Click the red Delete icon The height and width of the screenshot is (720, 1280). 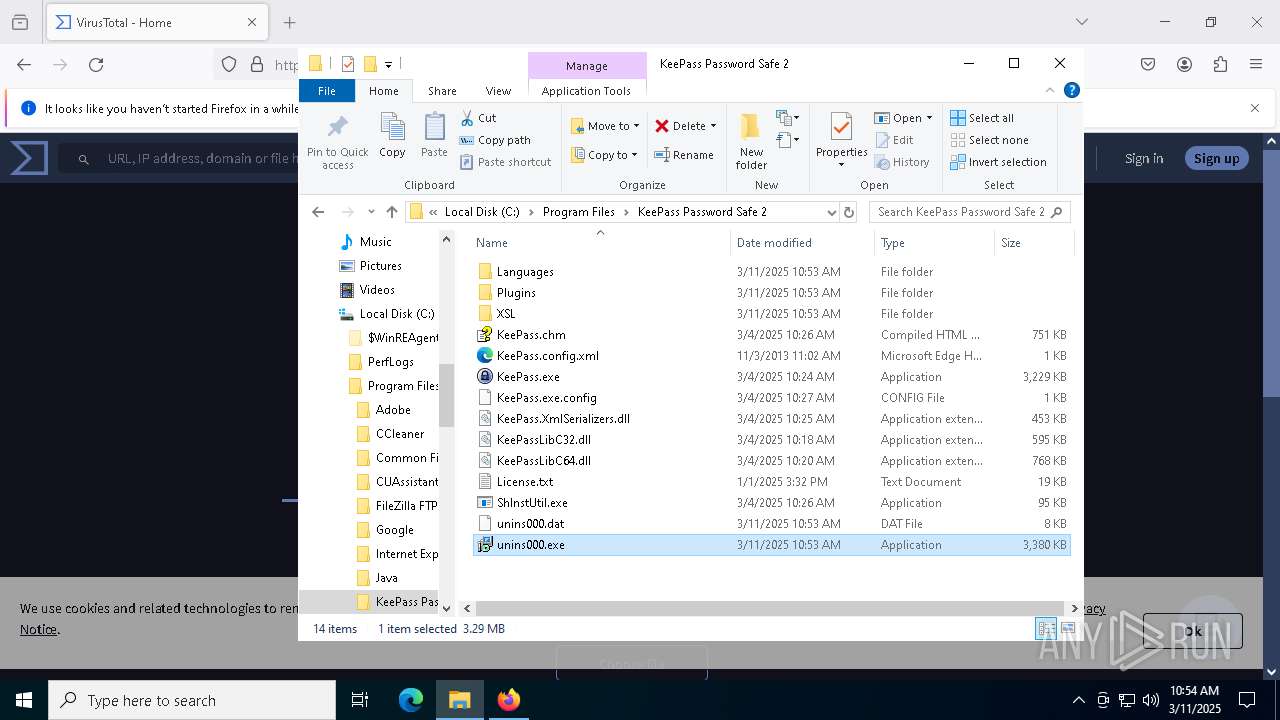(x=662, y=126)
